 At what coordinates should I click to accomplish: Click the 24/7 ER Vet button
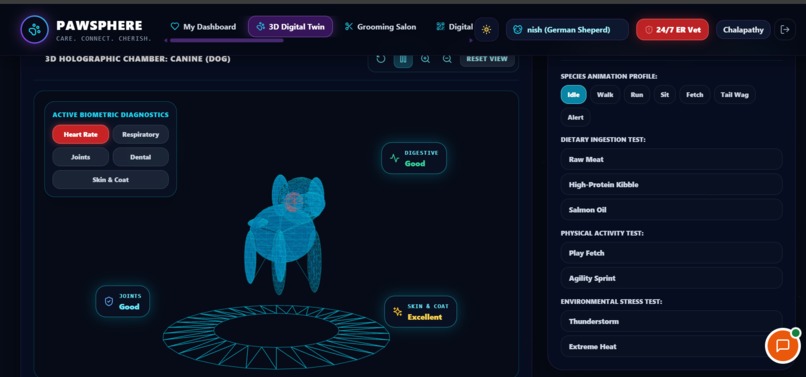coord(672,30)
